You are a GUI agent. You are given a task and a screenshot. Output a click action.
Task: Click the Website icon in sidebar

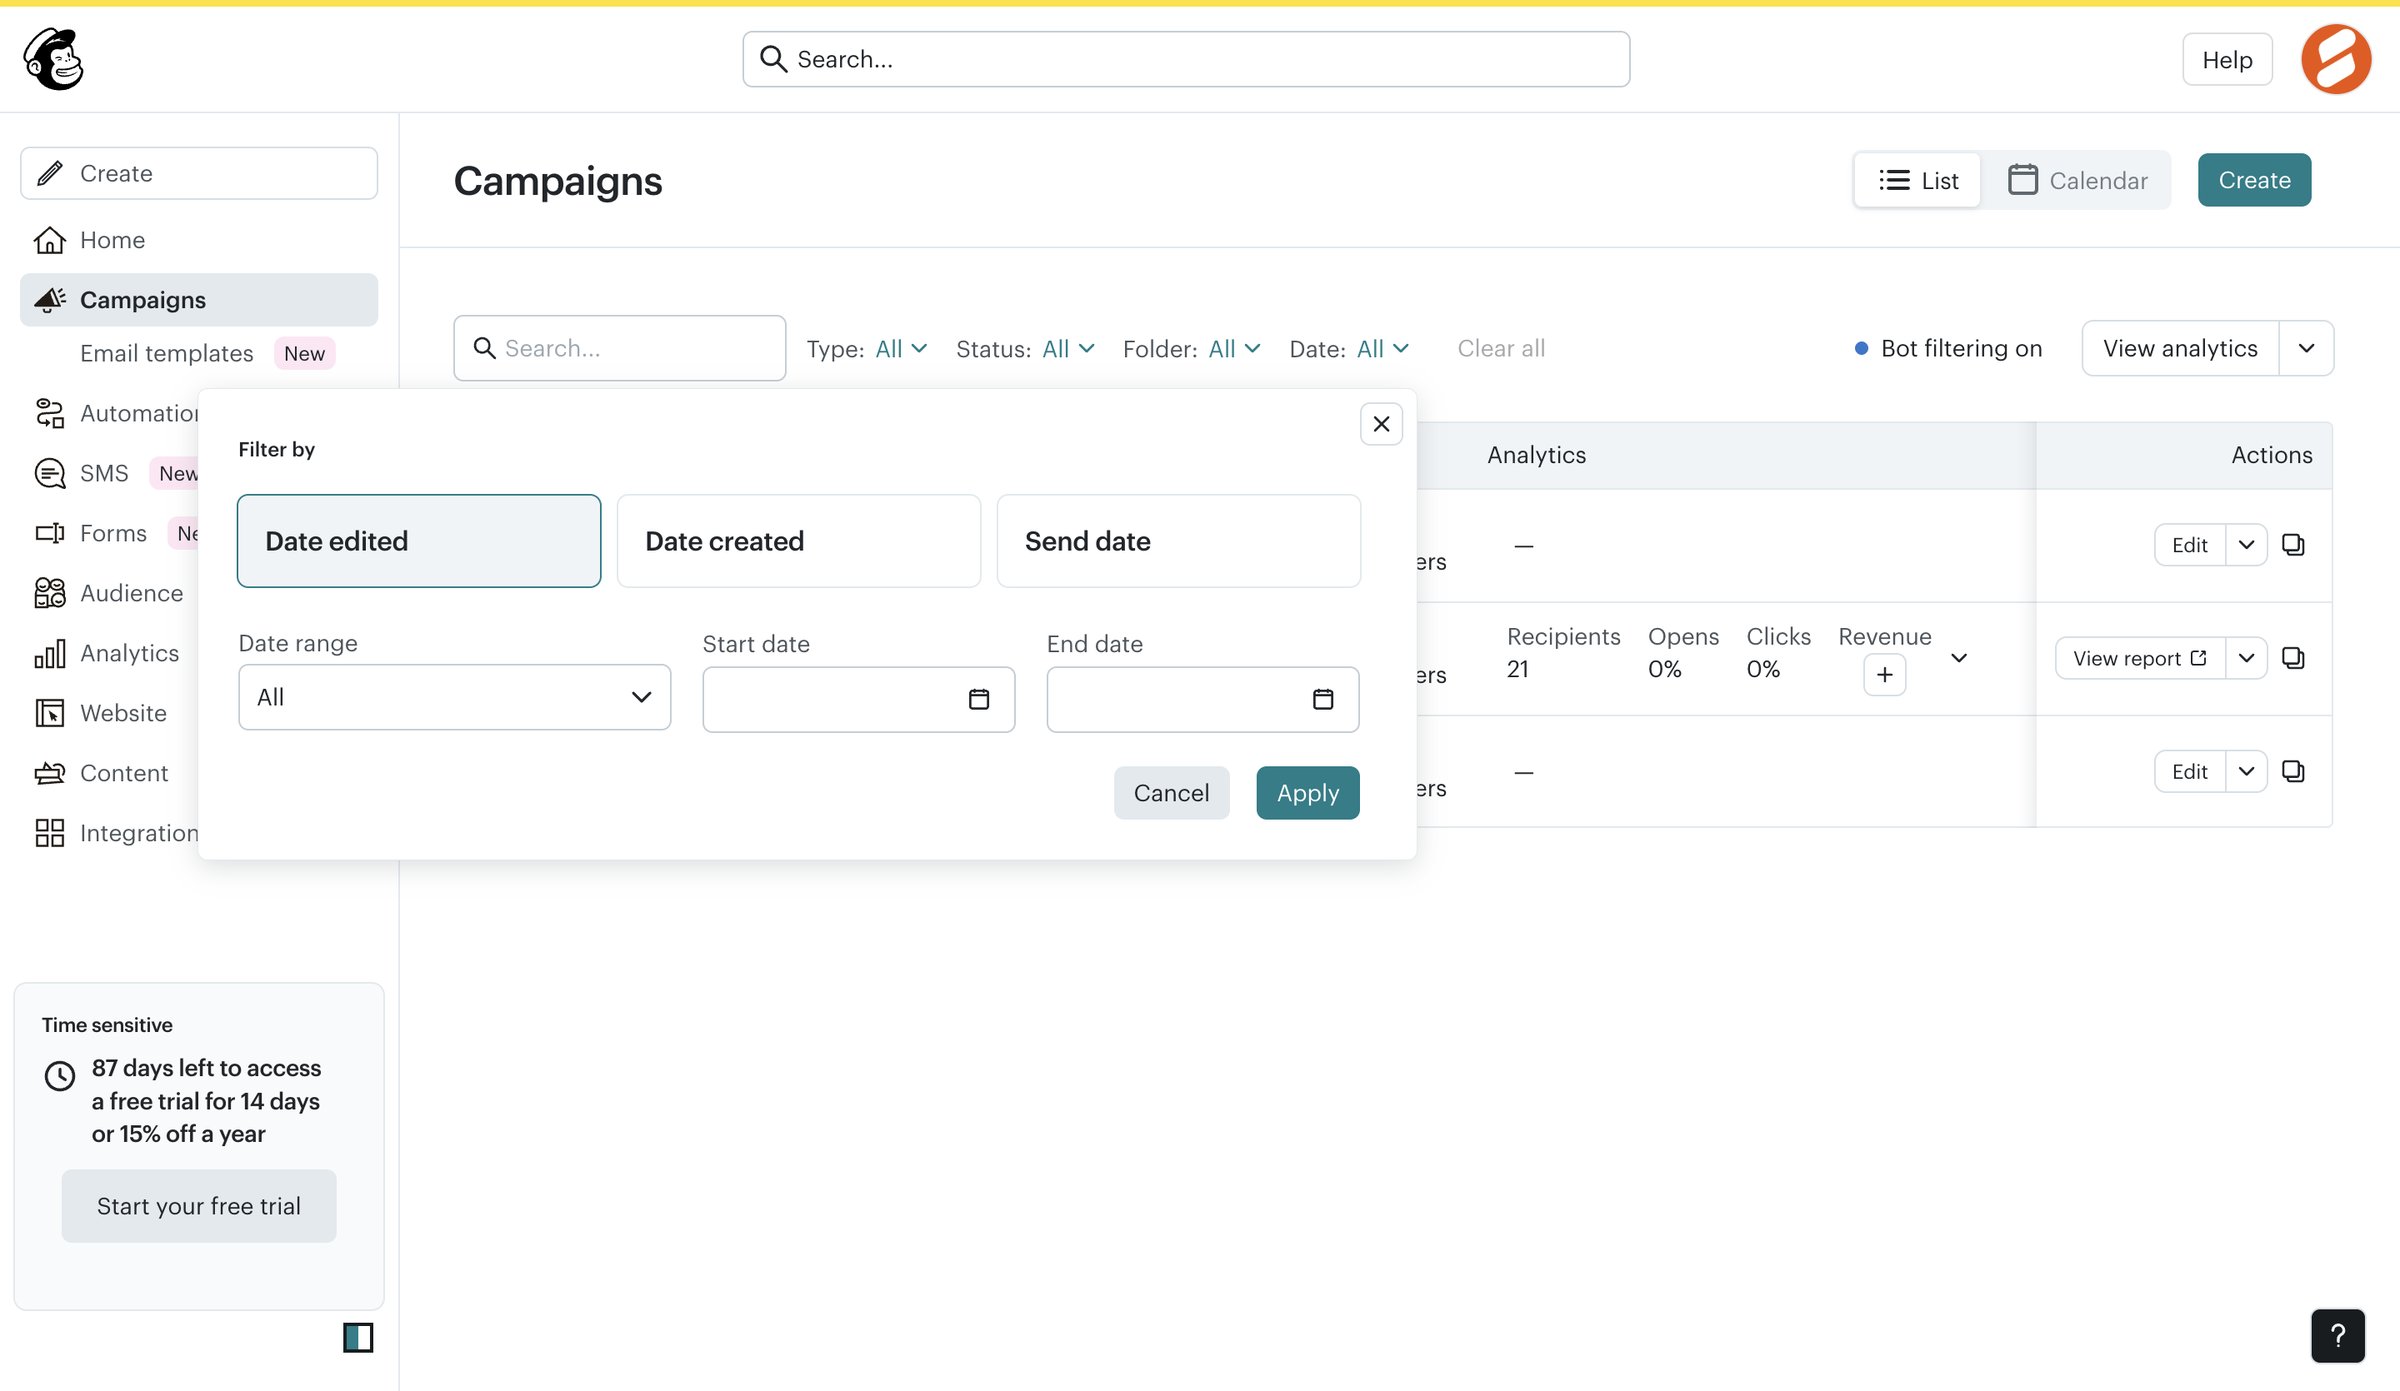tap(50, 713)
